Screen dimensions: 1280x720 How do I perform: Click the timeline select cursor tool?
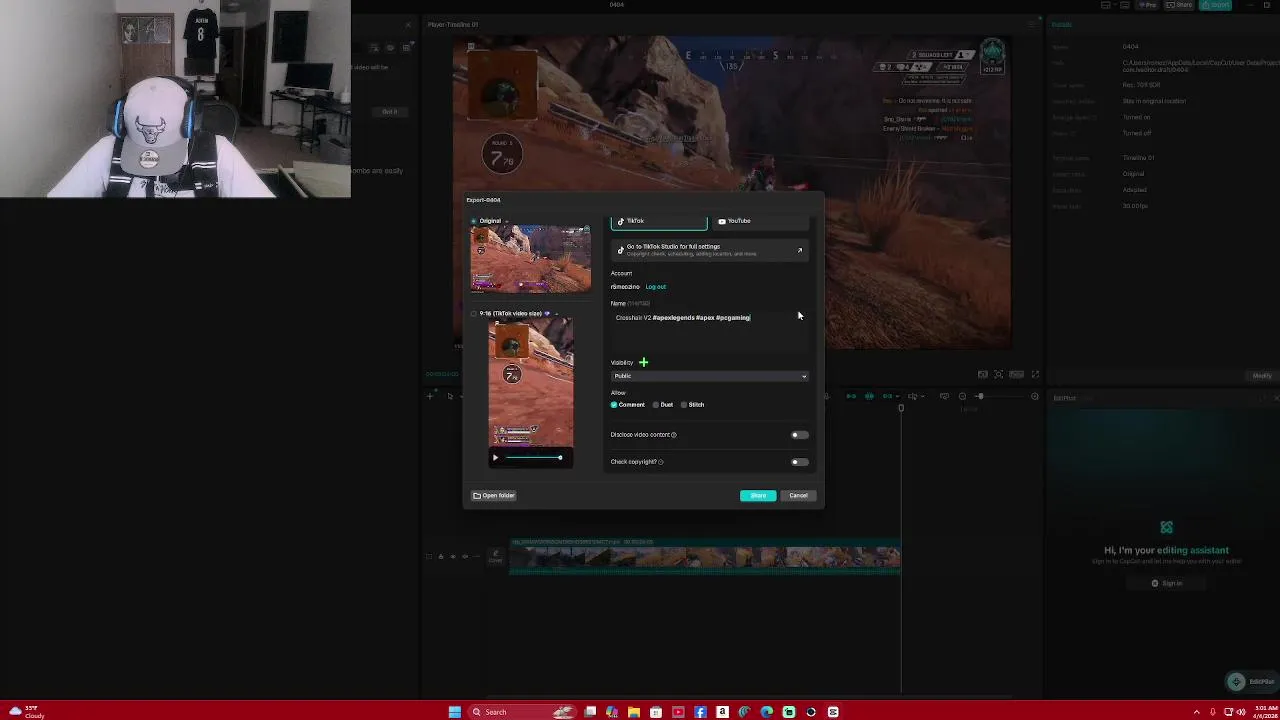(x=450, y=397)
